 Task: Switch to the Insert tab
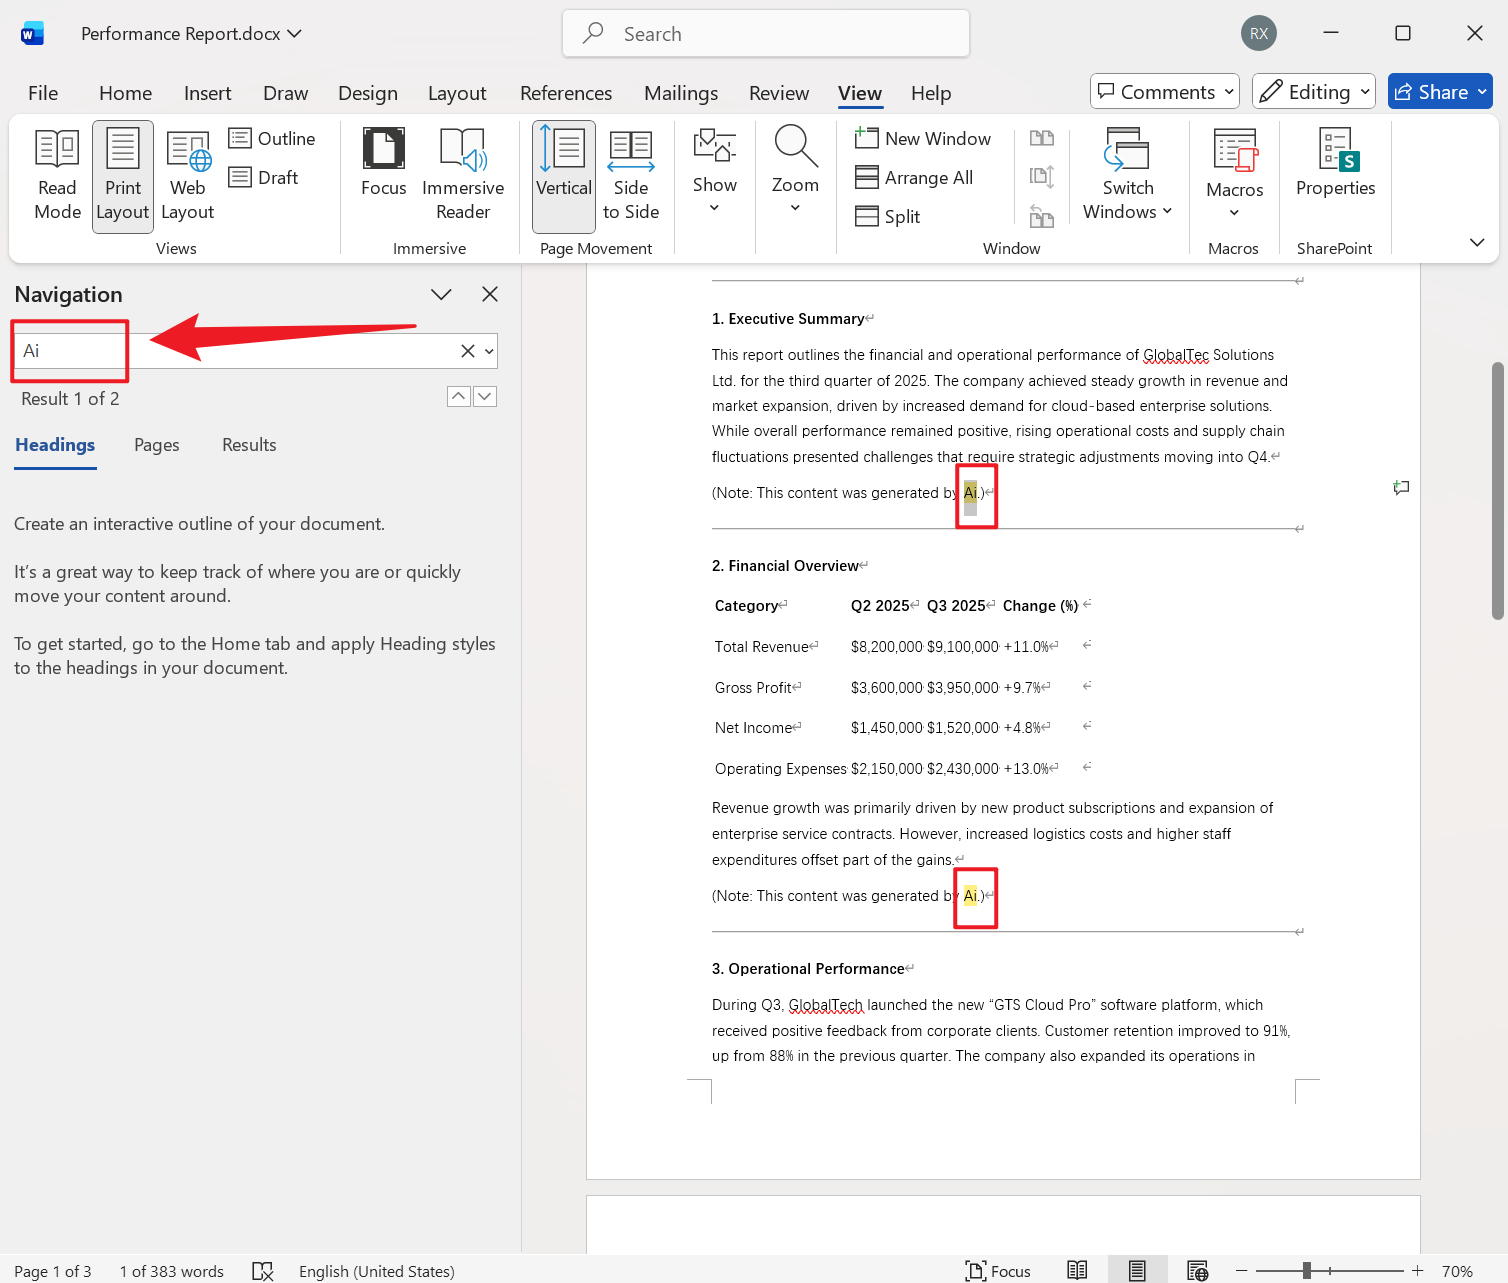208,93
